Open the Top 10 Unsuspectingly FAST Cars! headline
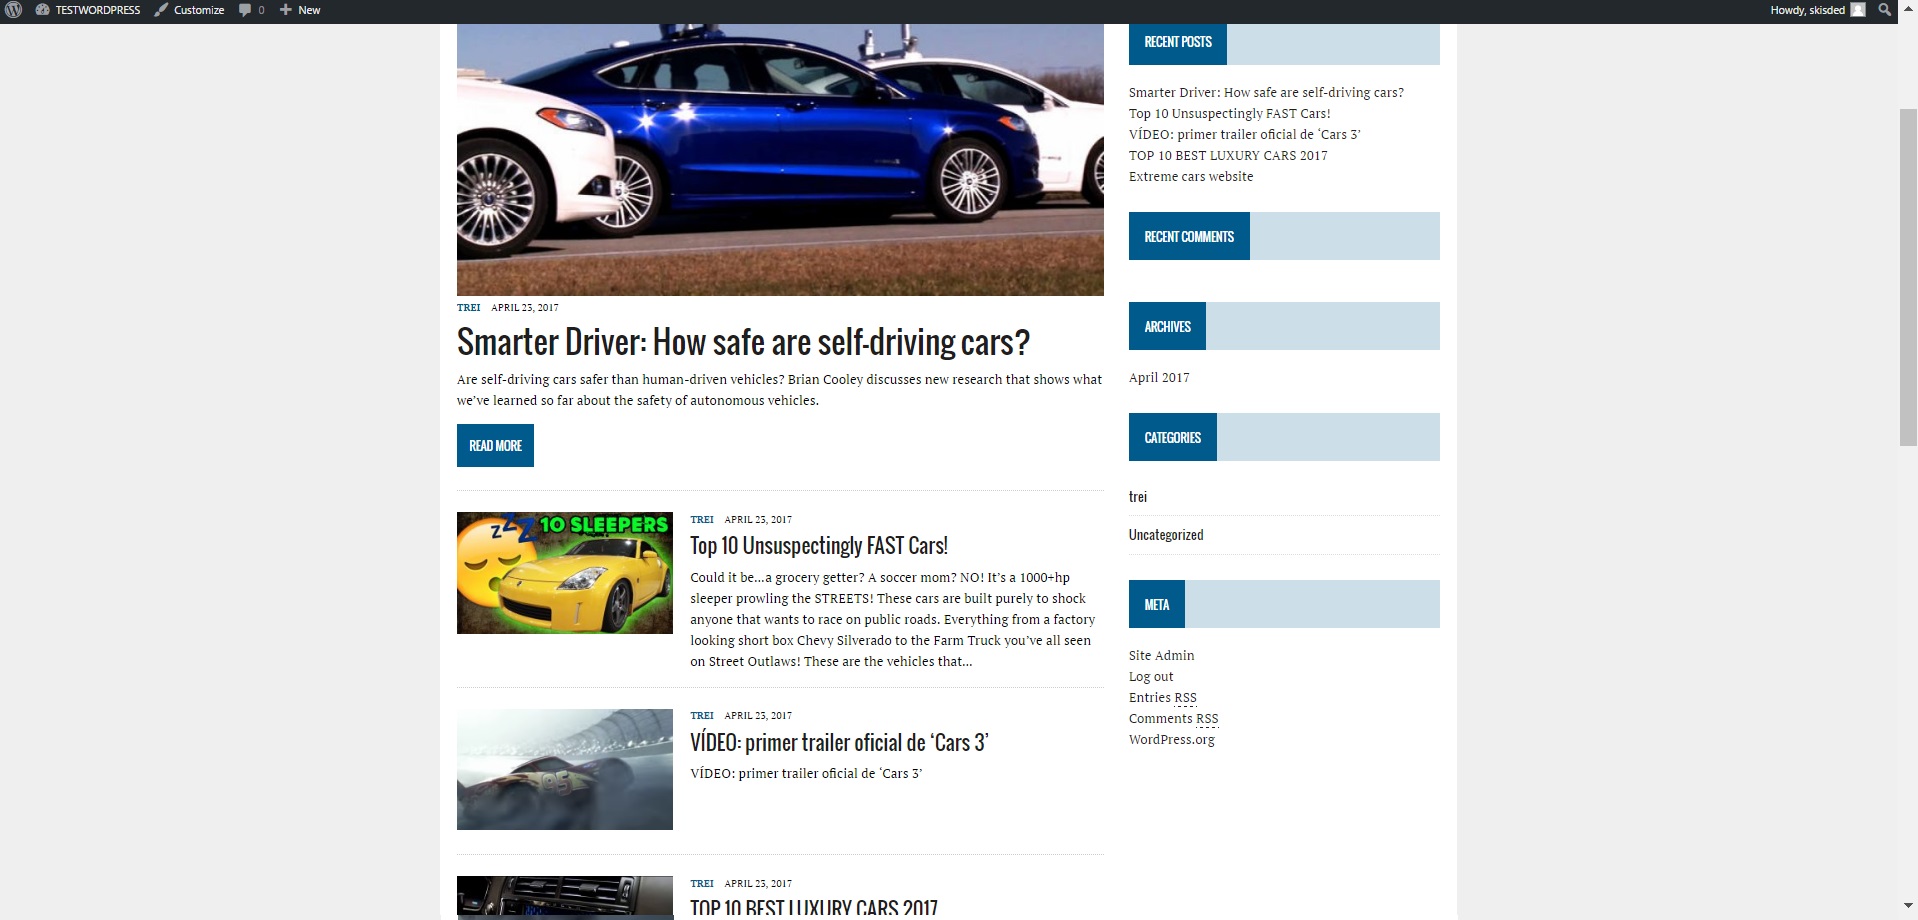The height and width of the screenshot is (920, 1918). (819, 546)
